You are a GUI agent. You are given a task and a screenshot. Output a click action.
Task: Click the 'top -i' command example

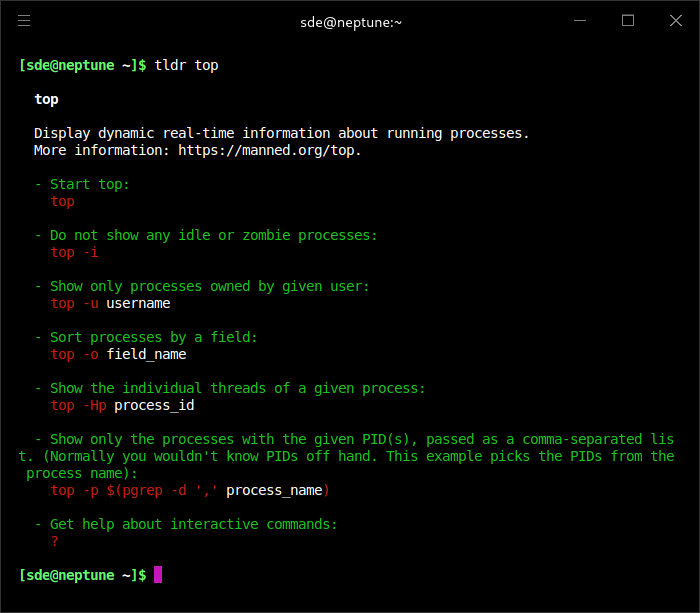pyautogui.click(x=74, y=252)
